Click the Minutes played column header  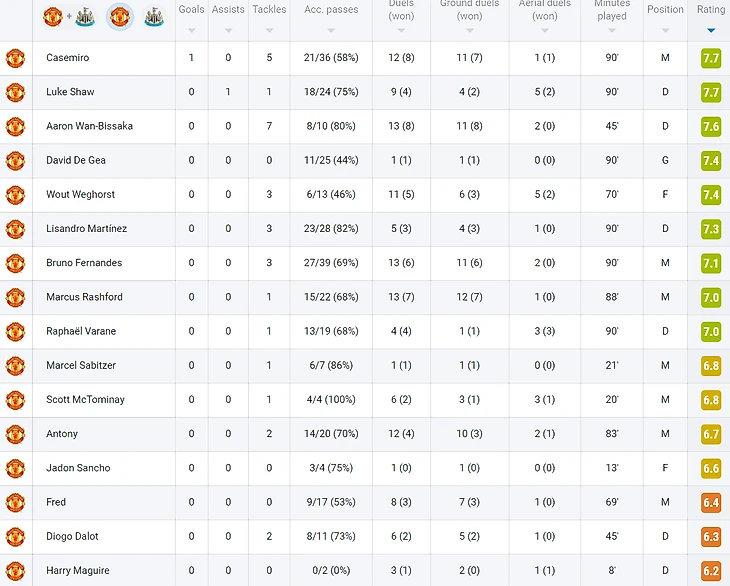(612, 10)
